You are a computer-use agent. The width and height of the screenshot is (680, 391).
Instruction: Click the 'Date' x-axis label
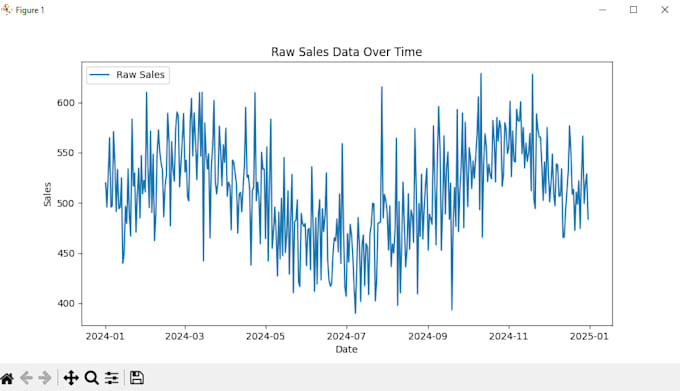point(347,349)
